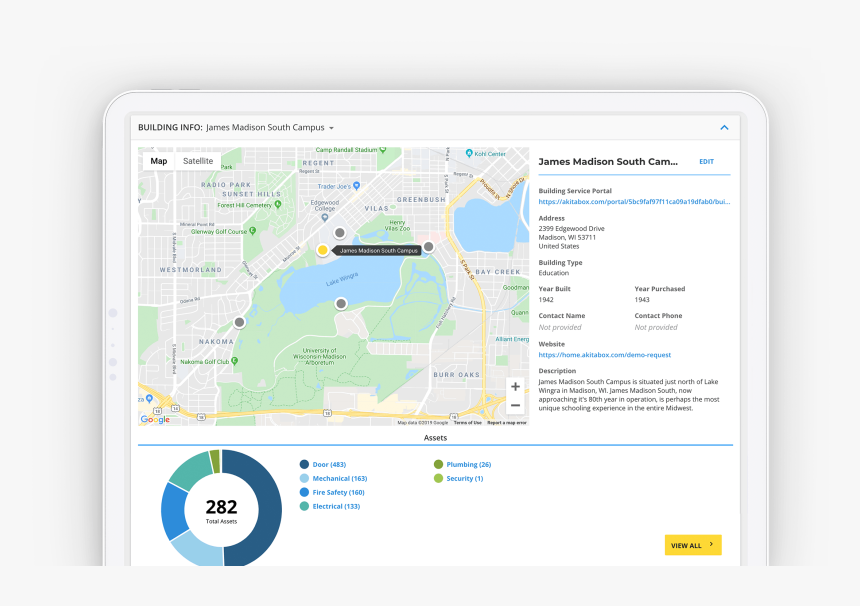
Task: Click the University of Wisconsin-Madison Arboretum label
Action: 319,356
